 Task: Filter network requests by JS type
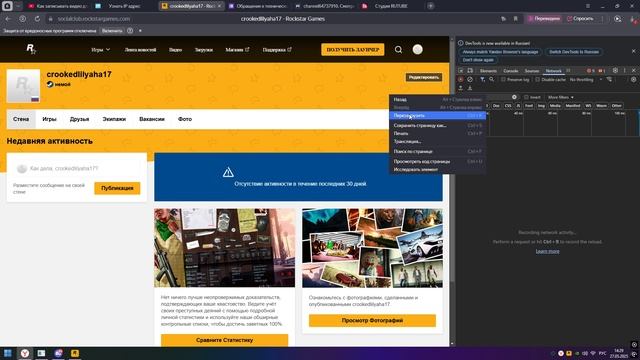[x=518, y=106]
